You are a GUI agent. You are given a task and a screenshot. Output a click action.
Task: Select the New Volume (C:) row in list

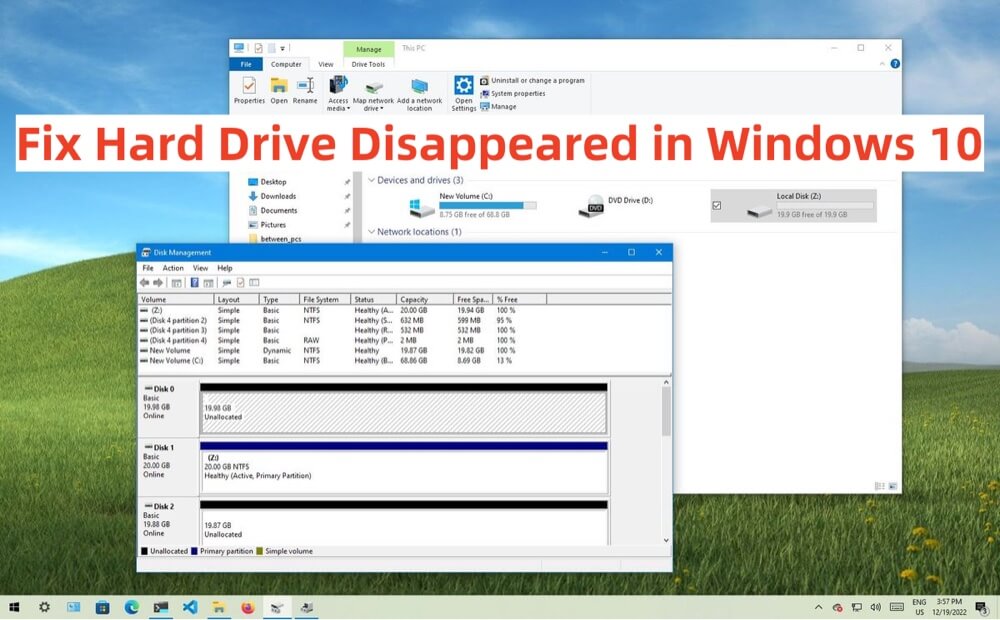(404, 360)
